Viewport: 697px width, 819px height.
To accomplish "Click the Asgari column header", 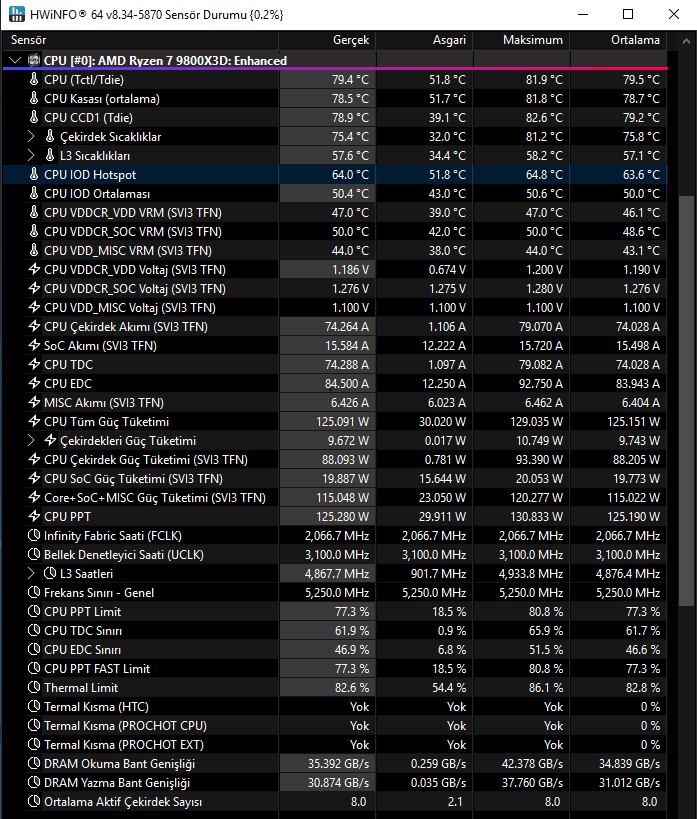I will click(424, 40).
